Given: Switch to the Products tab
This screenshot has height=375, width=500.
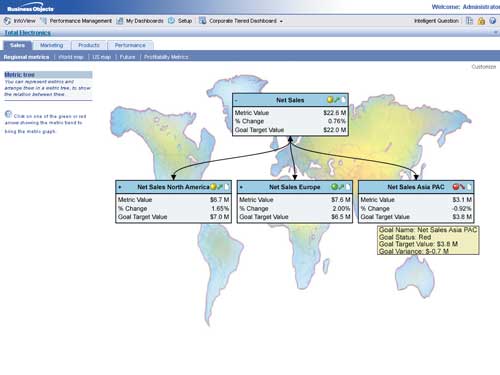Looking at the screenshot, I should click(x=89, y=45).
